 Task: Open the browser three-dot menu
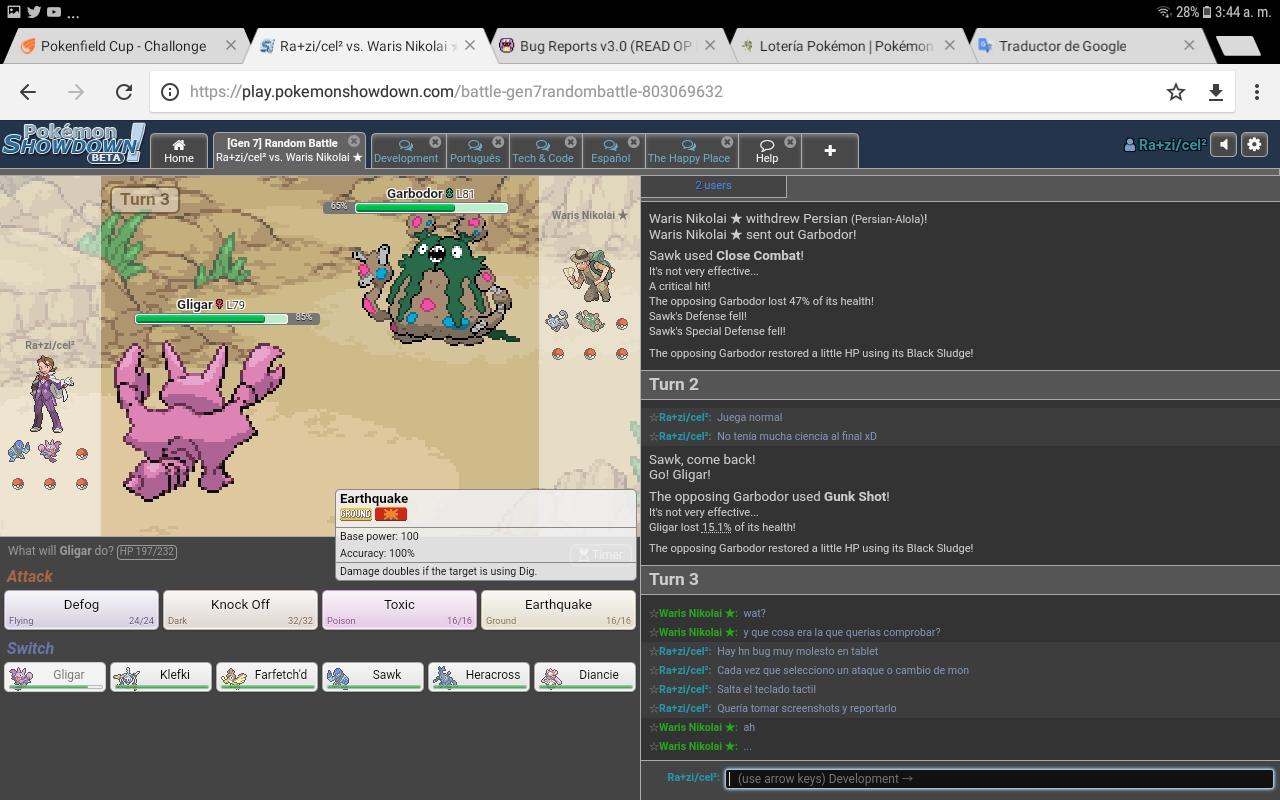pyautogui.click(x=1257, y=92)
